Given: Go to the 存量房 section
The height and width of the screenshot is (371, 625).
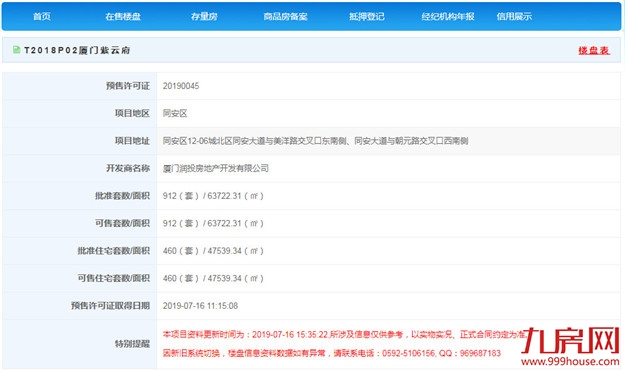Looking at the screenshot, I should pyautogui.click(x=204, y=16).
